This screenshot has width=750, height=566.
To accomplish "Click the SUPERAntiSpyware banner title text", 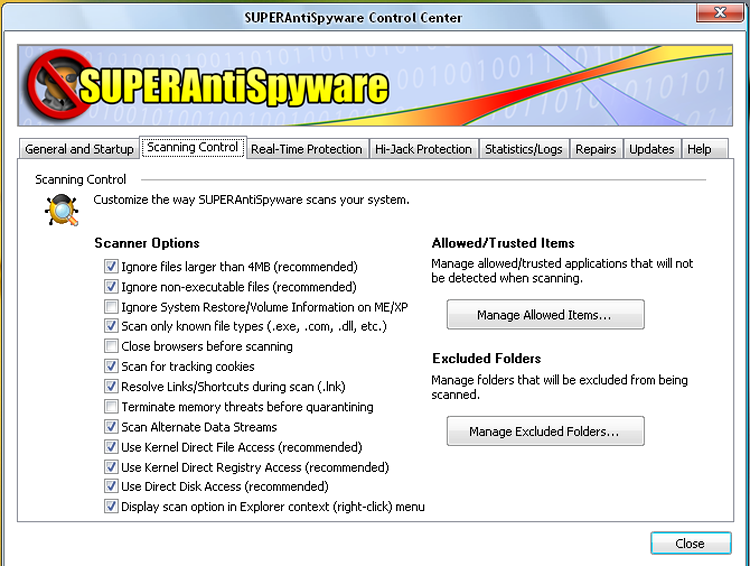I will coord(234,86).
